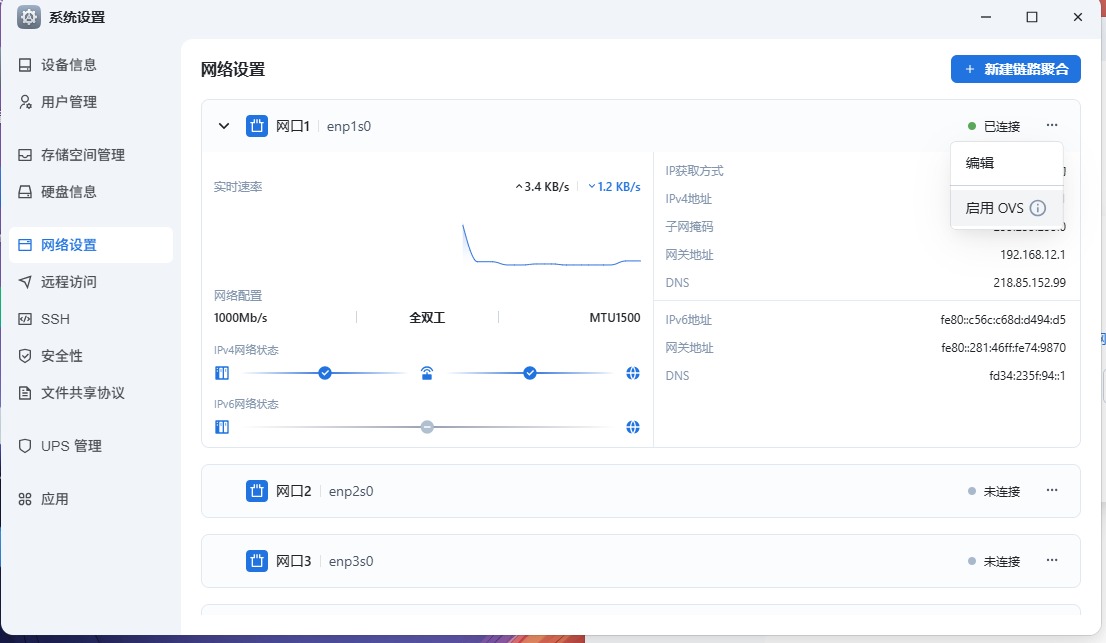Choose 启用 OVS in the popup menu
Image resolution: width=1106 pixels, height=643 pixels.
click(994, 208)
